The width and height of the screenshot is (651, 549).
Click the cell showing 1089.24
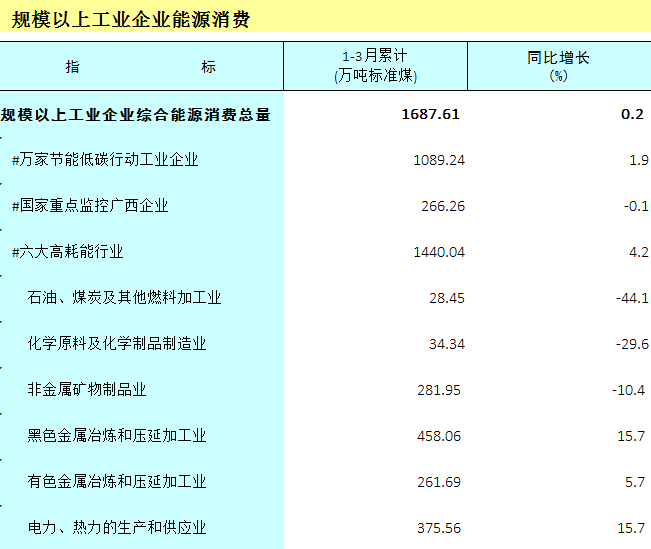438,160
